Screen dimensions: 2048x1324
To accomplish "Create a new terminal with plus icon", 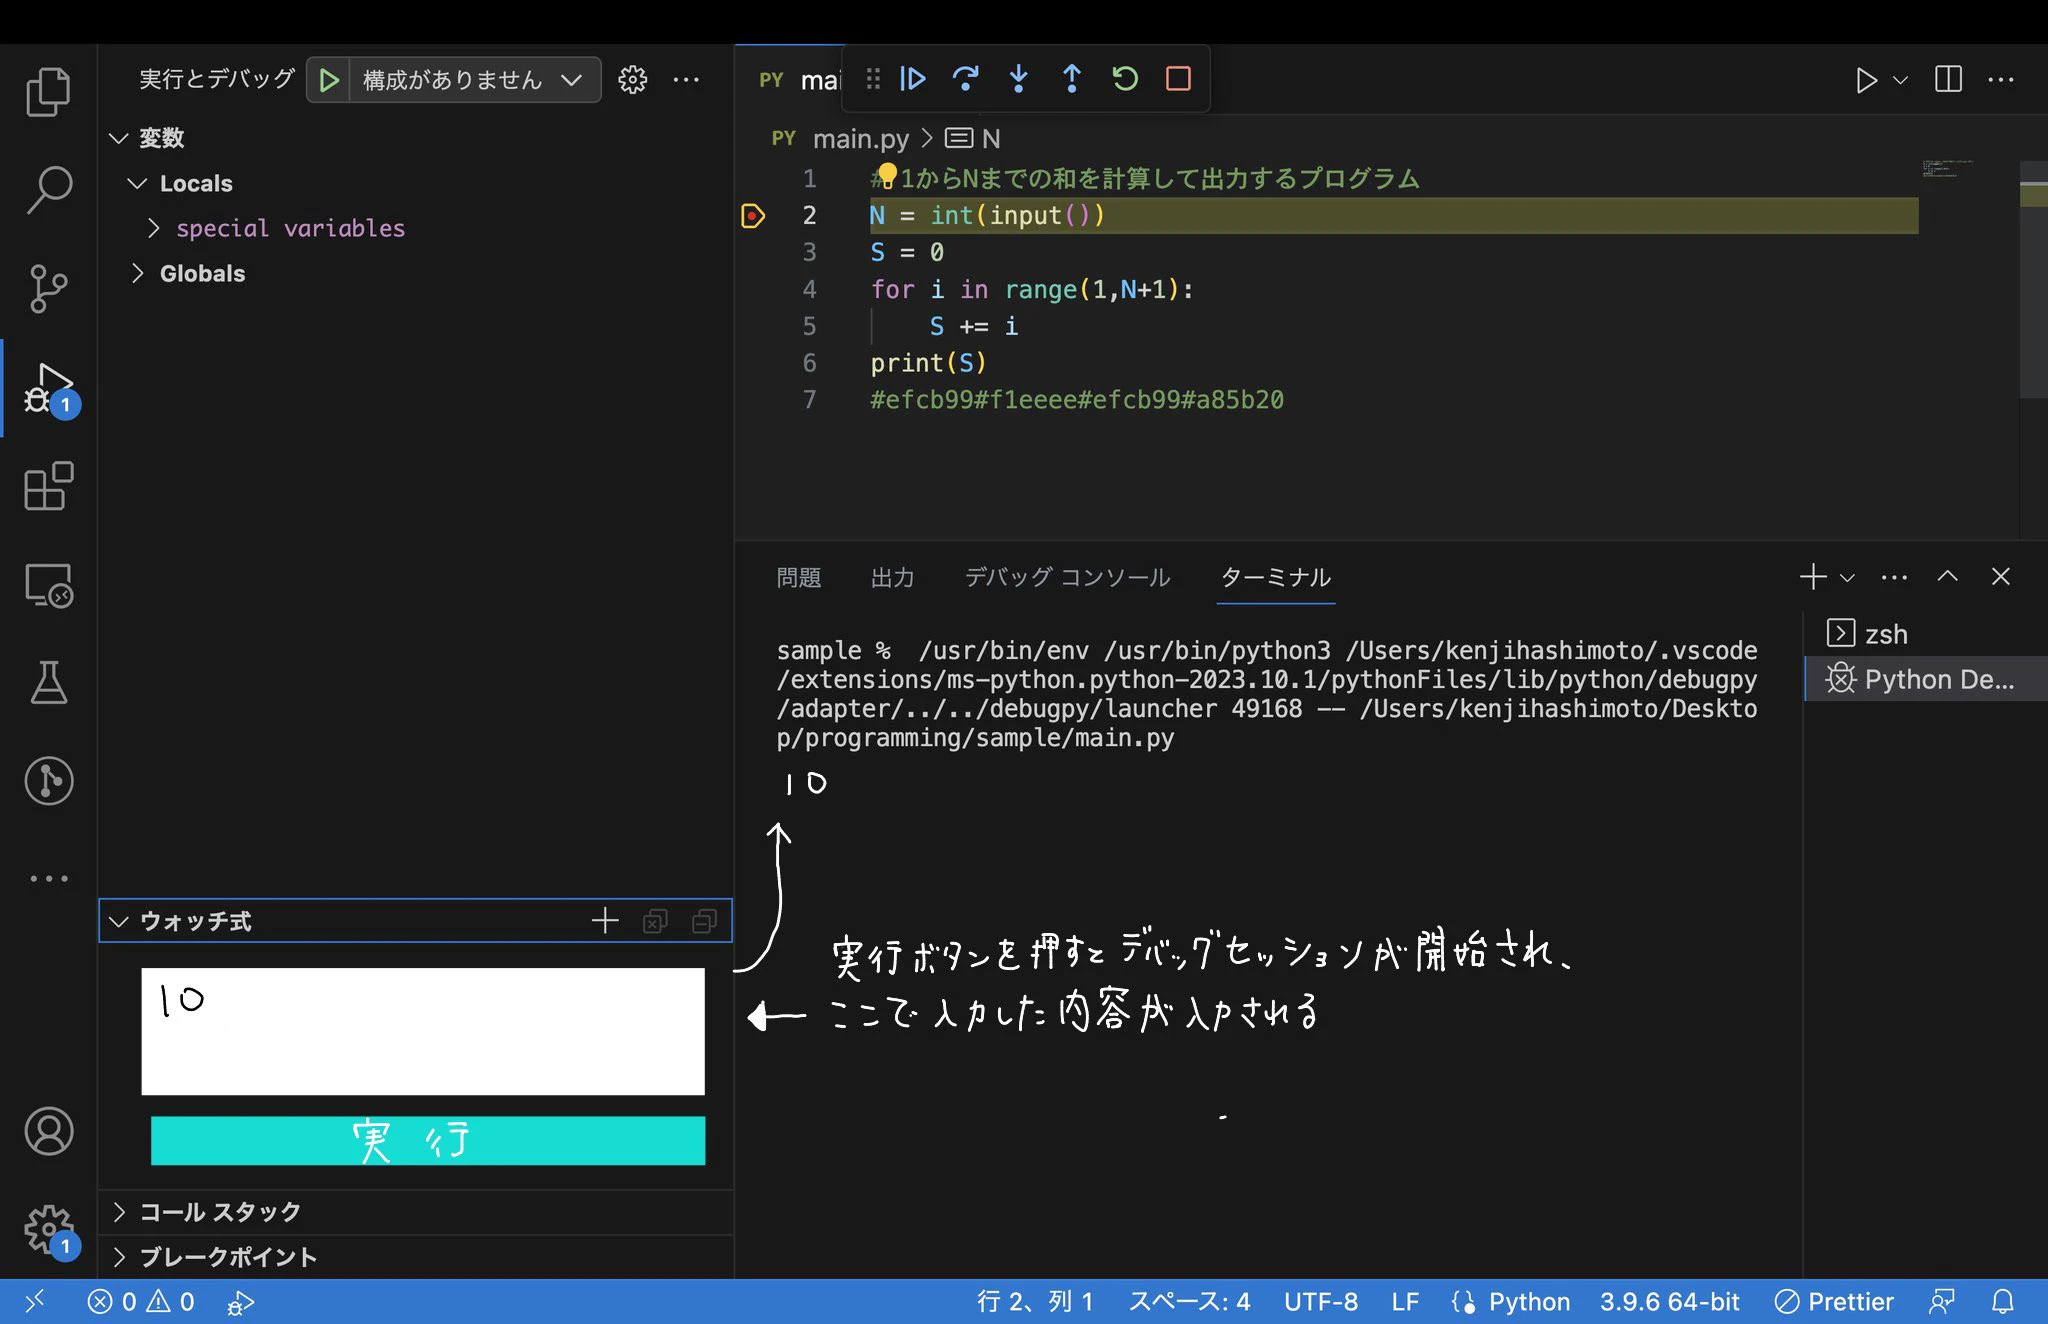I will [x=1812, y=577].
